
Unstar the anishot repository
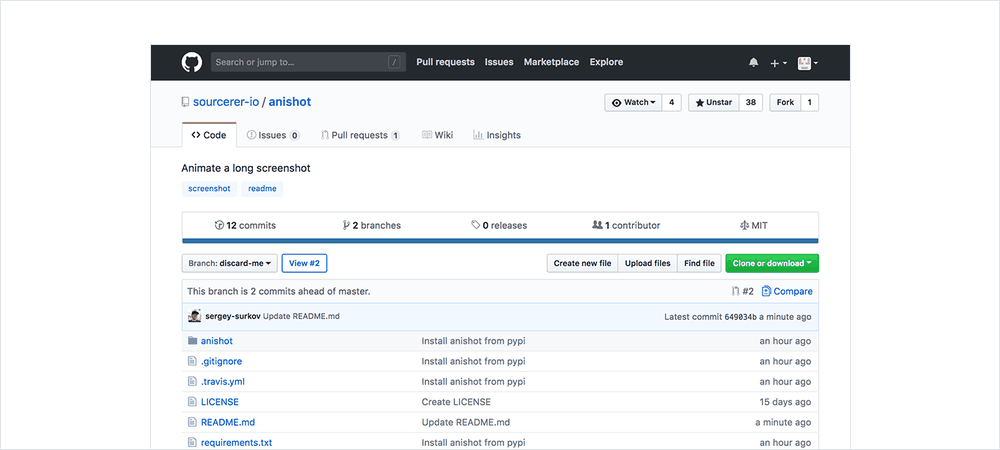pyautogui.click(x=714, y=102)
